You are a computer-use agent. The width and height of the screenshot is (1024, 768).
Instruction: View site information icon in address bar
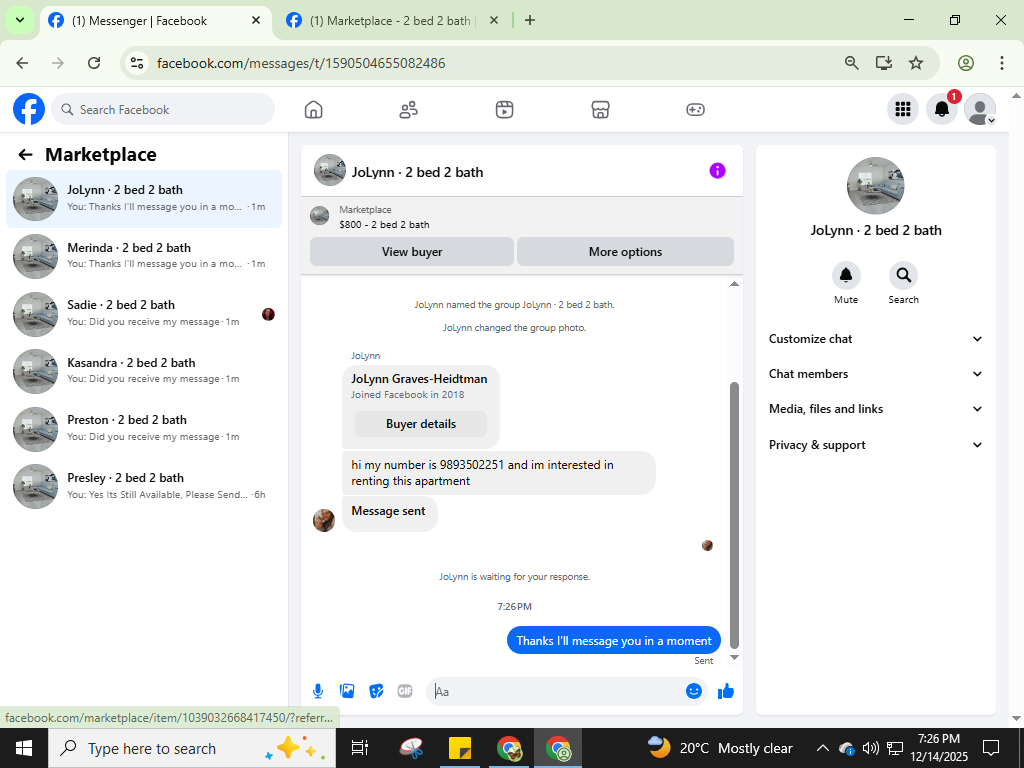pyautogui.click(x=136, y=63)
